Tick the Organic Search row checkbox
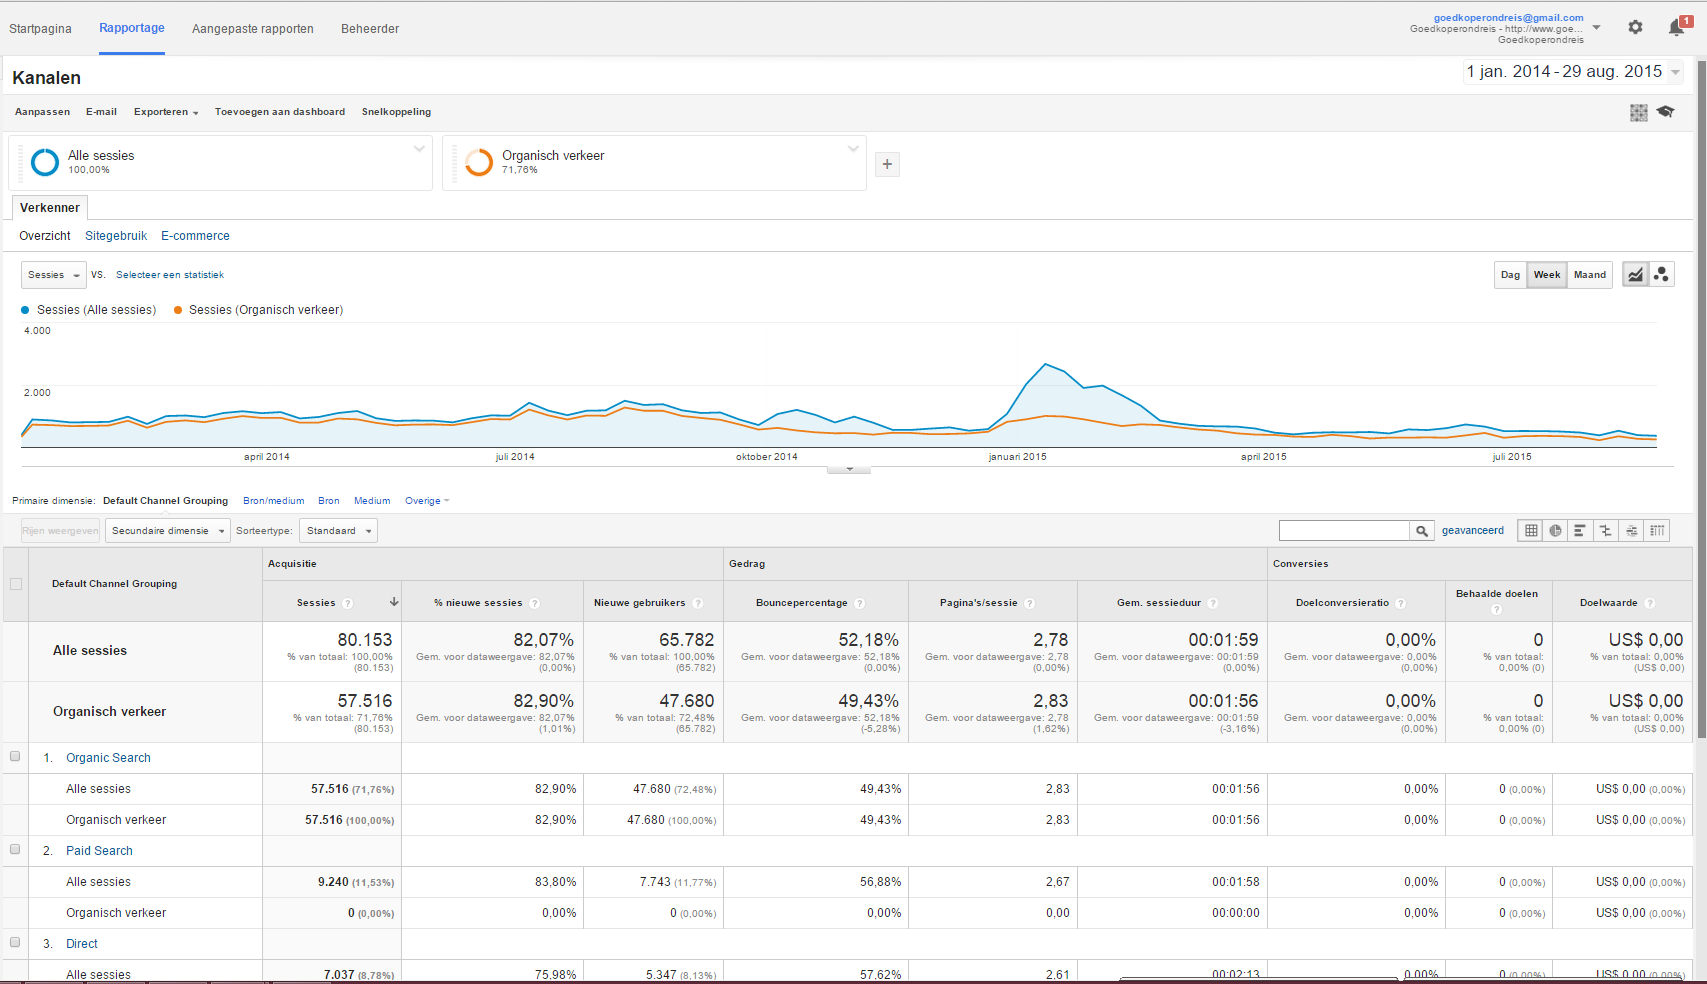 click(x=15, y=756)
